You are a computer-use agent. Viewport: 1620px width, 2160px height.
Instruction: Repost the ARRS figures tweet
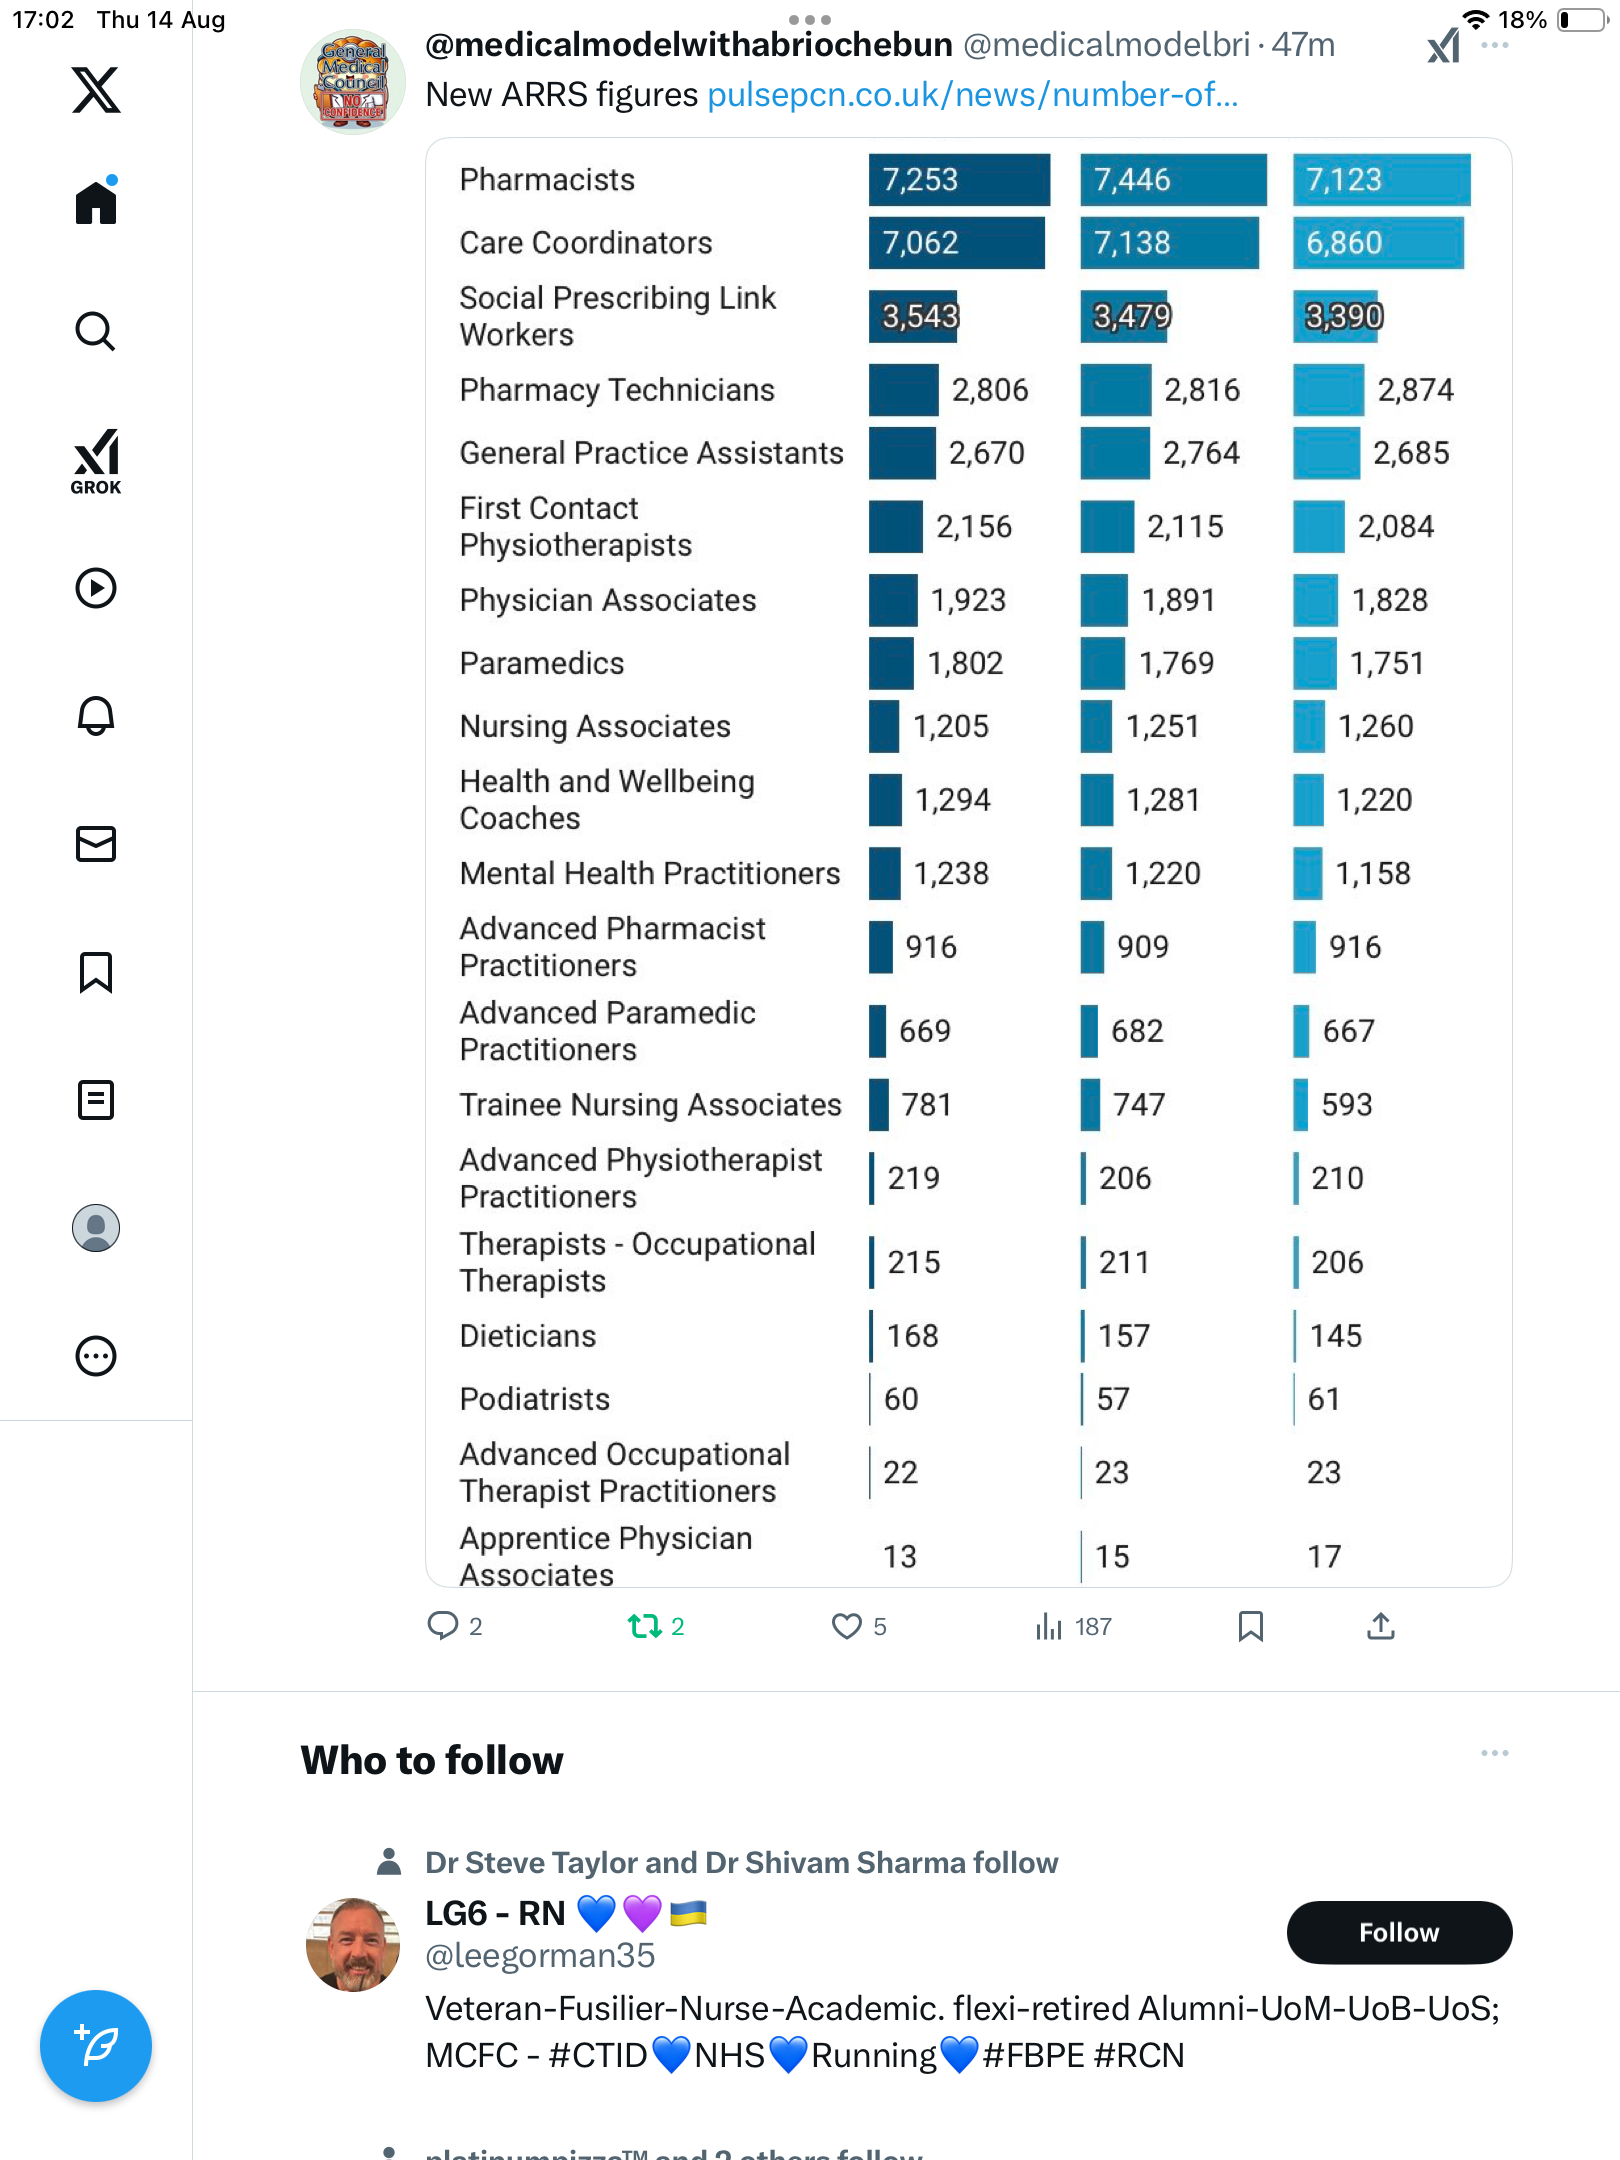(645, 1626)
